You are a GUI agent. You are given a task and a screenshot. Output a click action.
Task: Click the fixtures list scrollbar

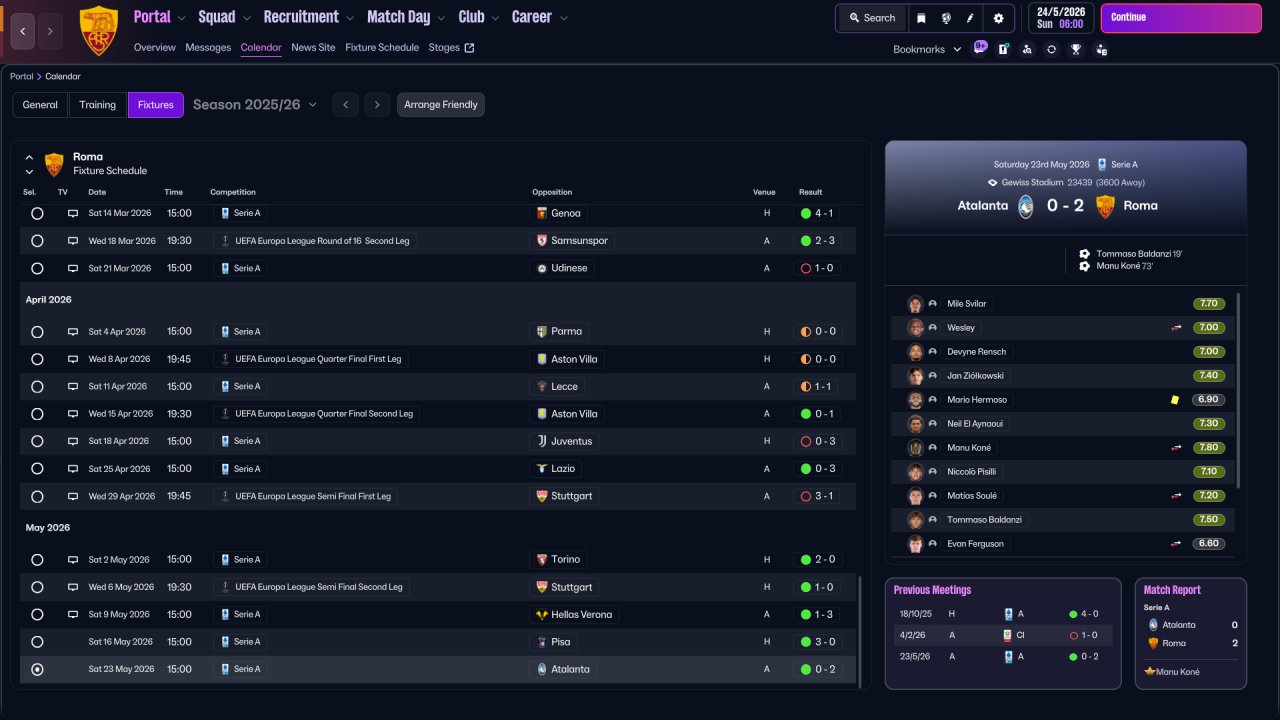[x=860, y=630]
